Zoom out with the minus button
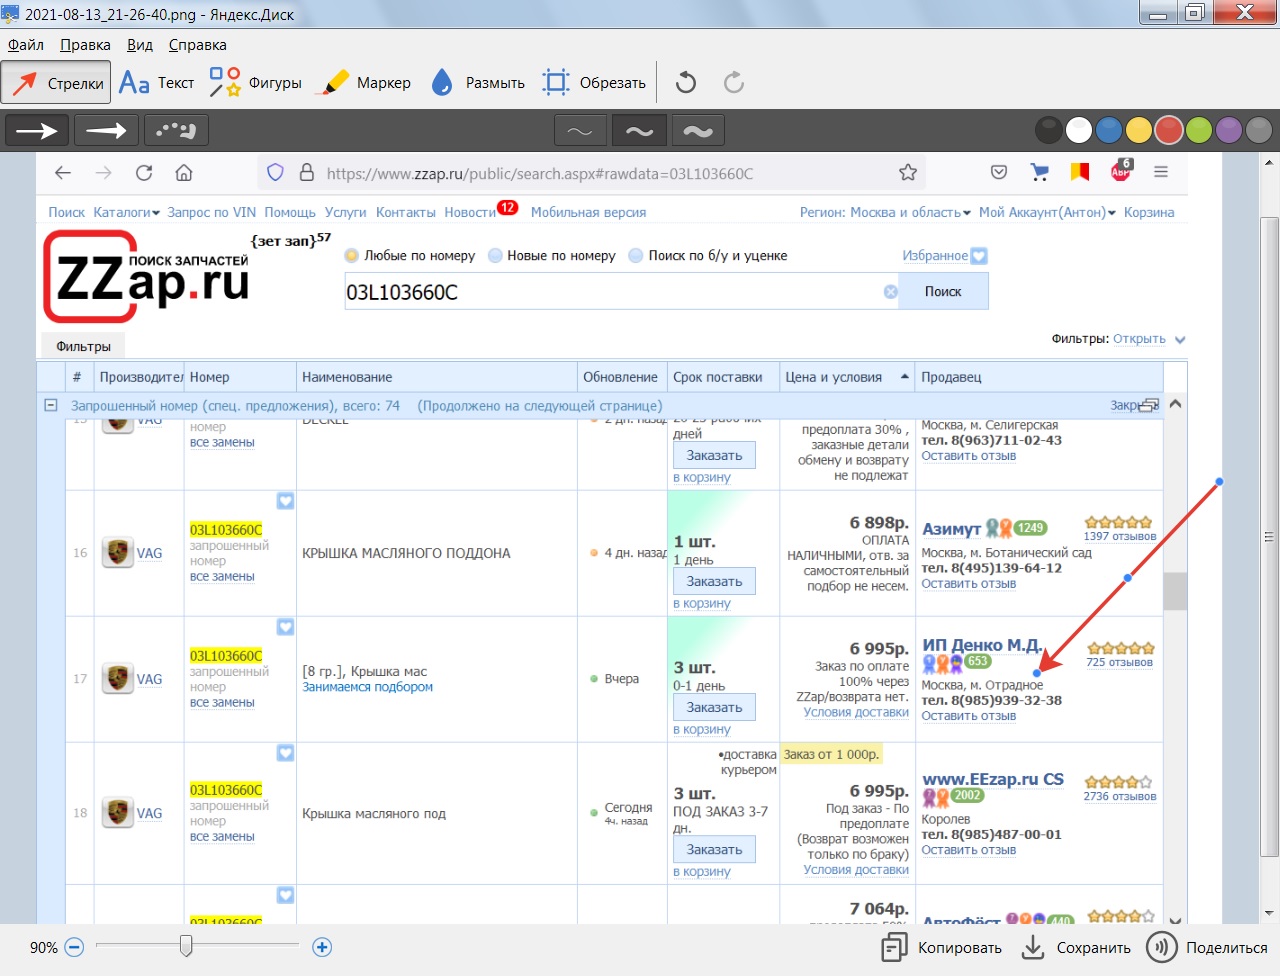Viewport: 1280px width, 976px height. click(74, 947)
